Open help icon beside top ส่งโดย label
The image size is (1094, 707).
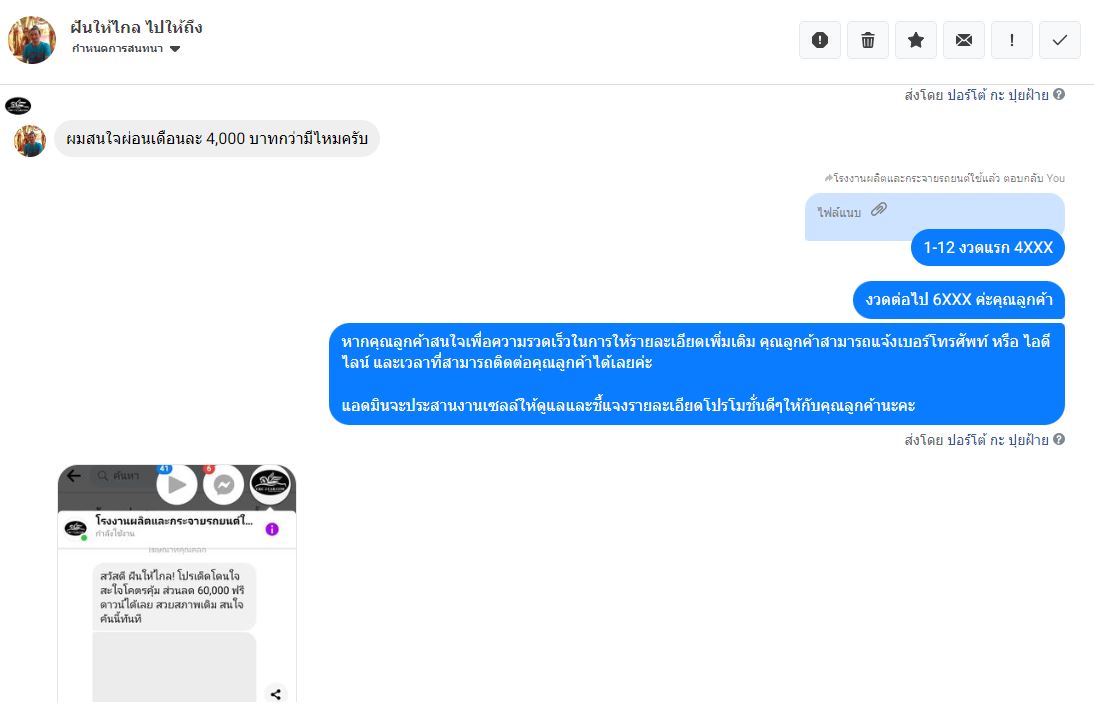(1059, 94)
